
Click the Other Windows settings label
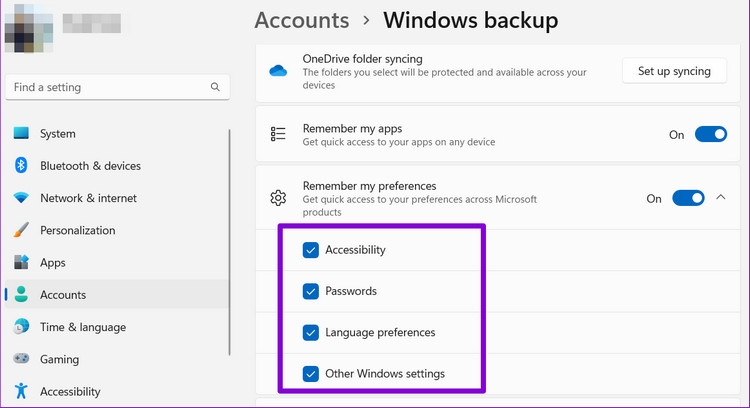385,374
